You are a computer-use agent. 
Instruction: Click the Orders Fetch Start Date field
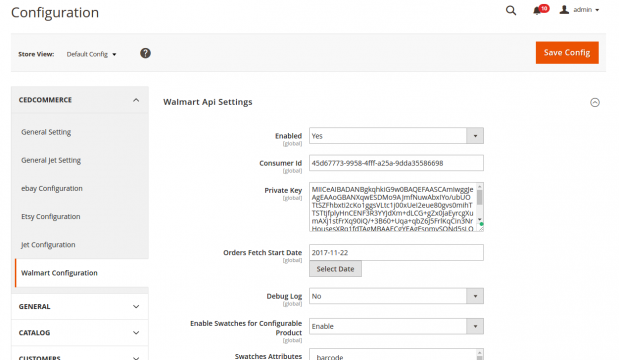(396, 253)
